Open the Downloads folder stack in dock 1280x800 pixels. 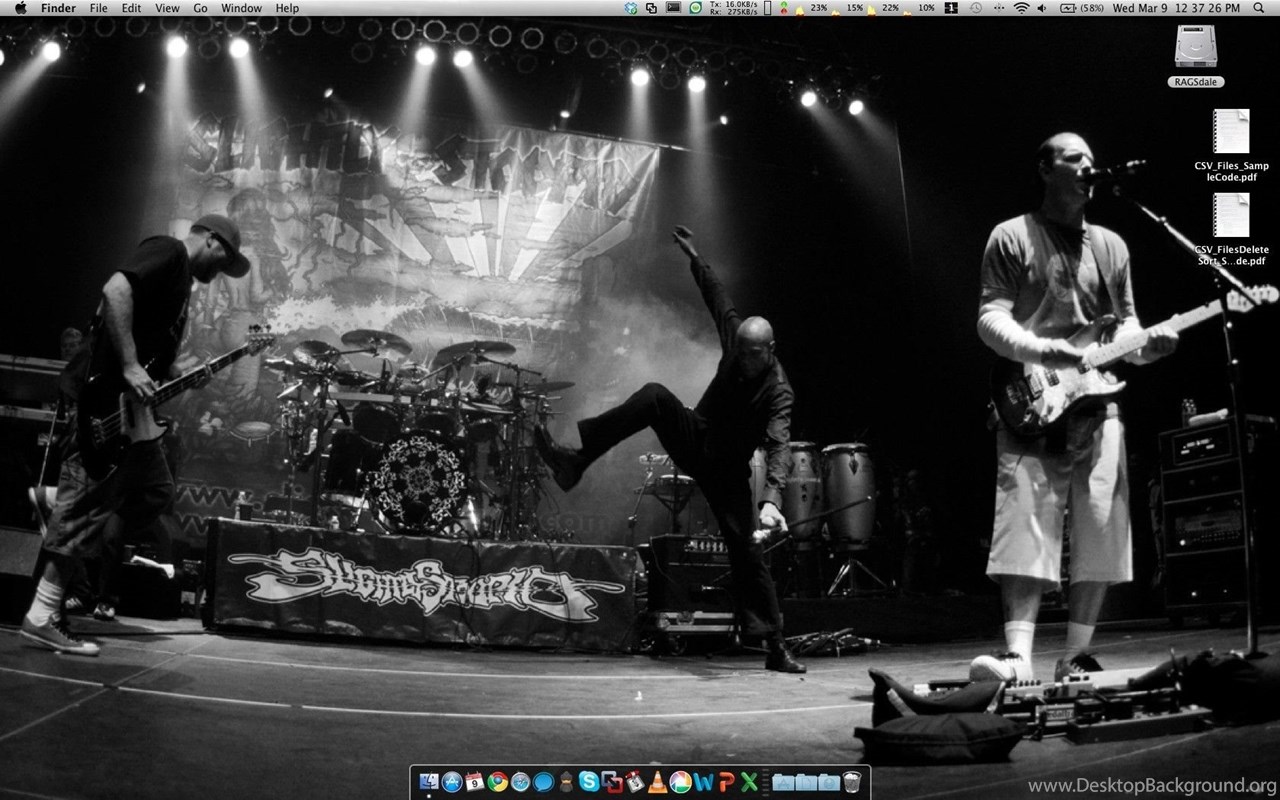pos(829,782)
